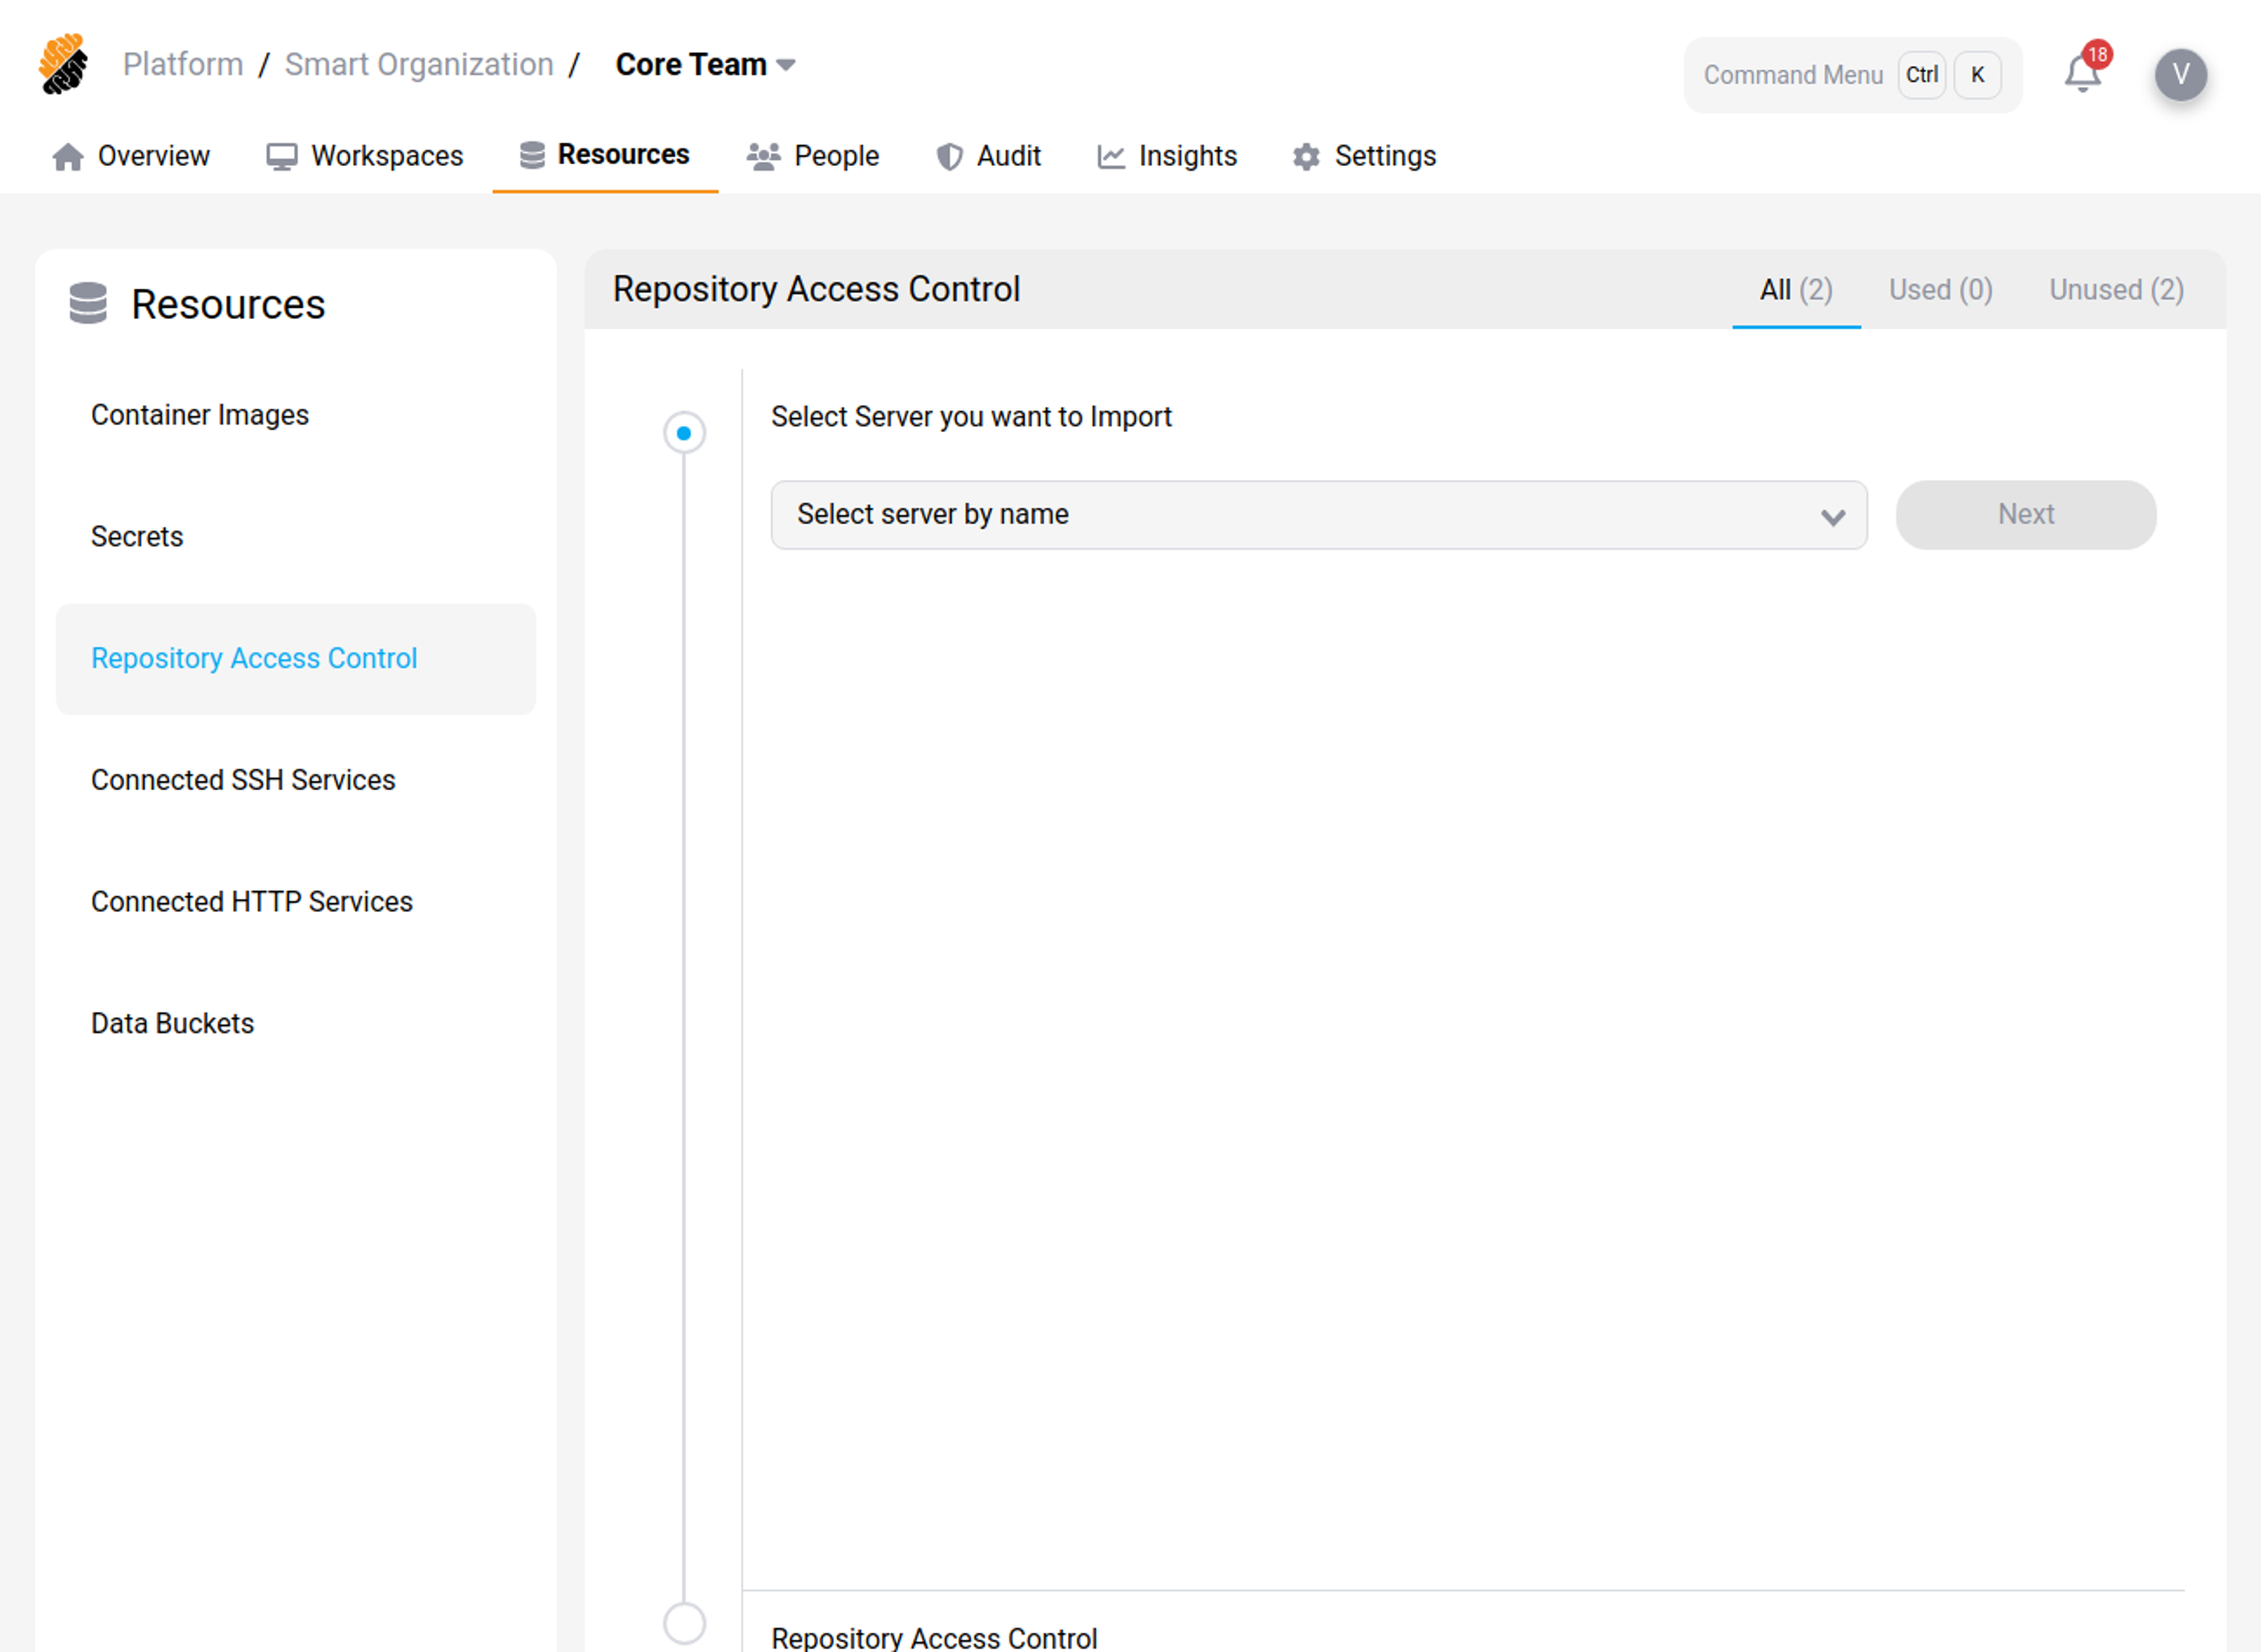Viewport: 2261px width, 1652px height.
Task: Select Repository Access Control sidebar item
Action: pos(296,659)
